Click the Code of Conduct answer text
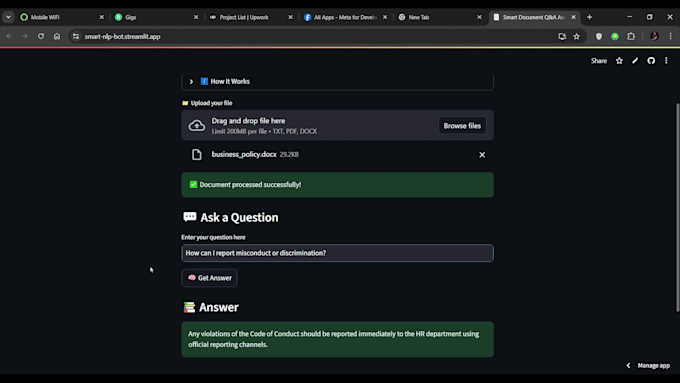This screenshot has width=680, height=383. pyautogui.click(x=333, y=339)
